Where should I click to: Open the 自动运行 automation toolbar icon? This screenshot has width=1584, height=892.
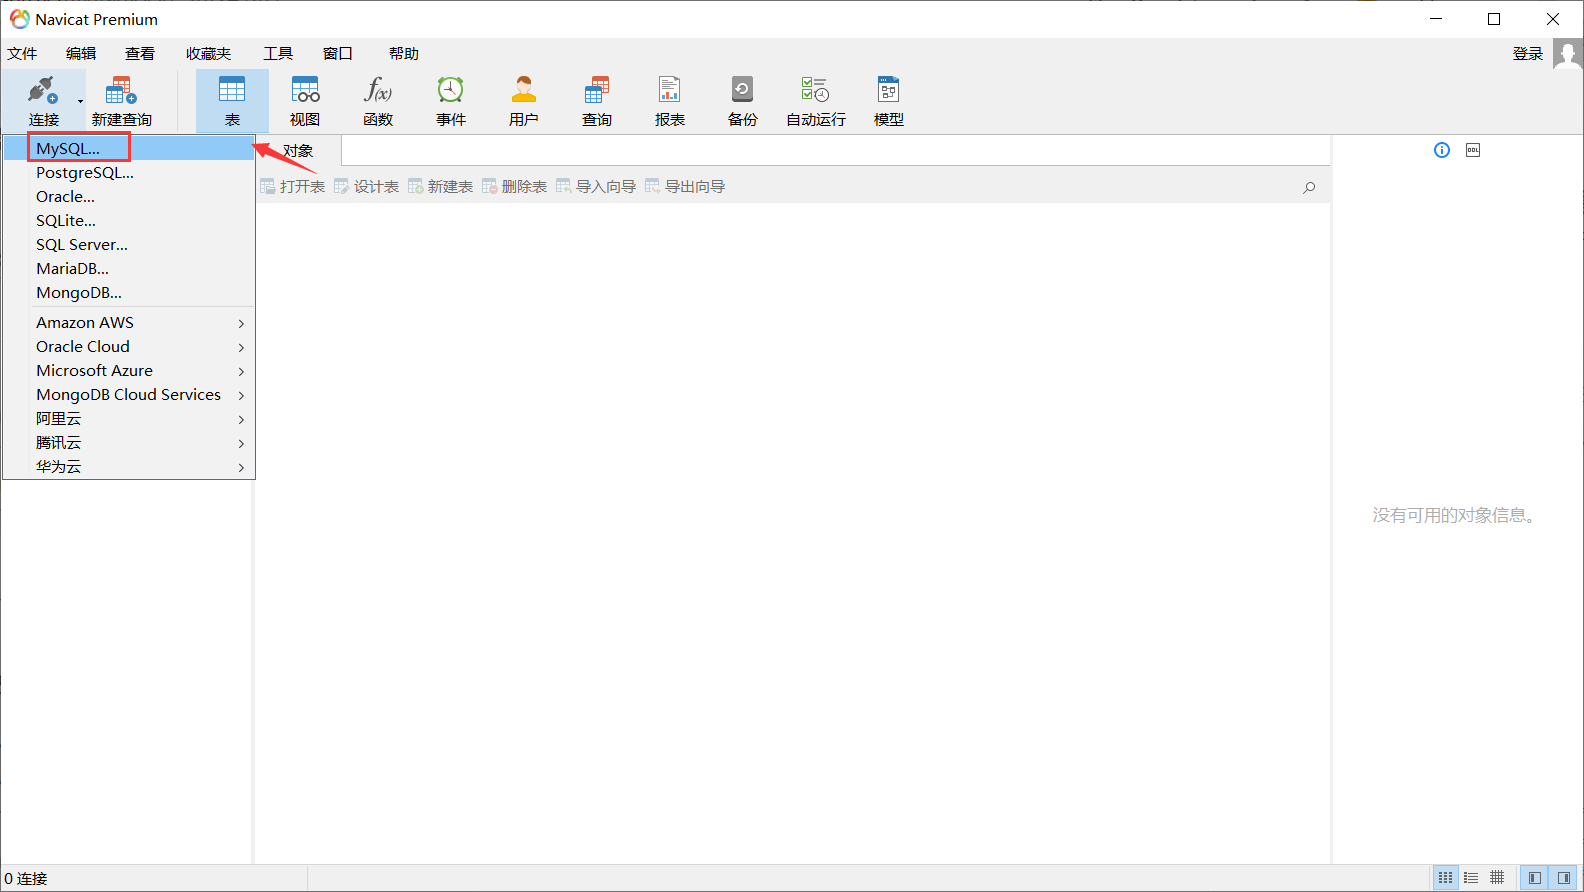815,90
